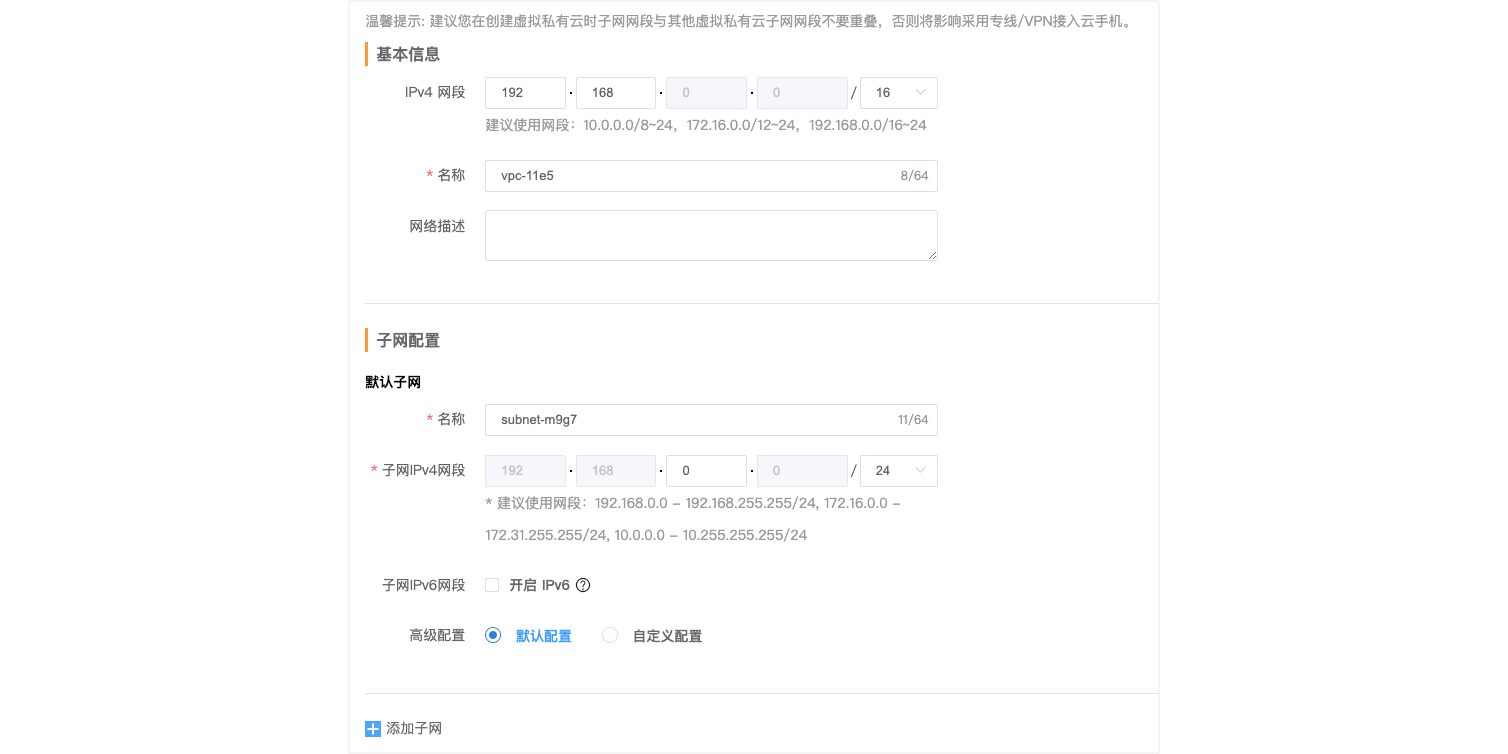Click the 网络描述 description text area
Viewport: 1508px width, 754px height.
click(x=710, y=235)
